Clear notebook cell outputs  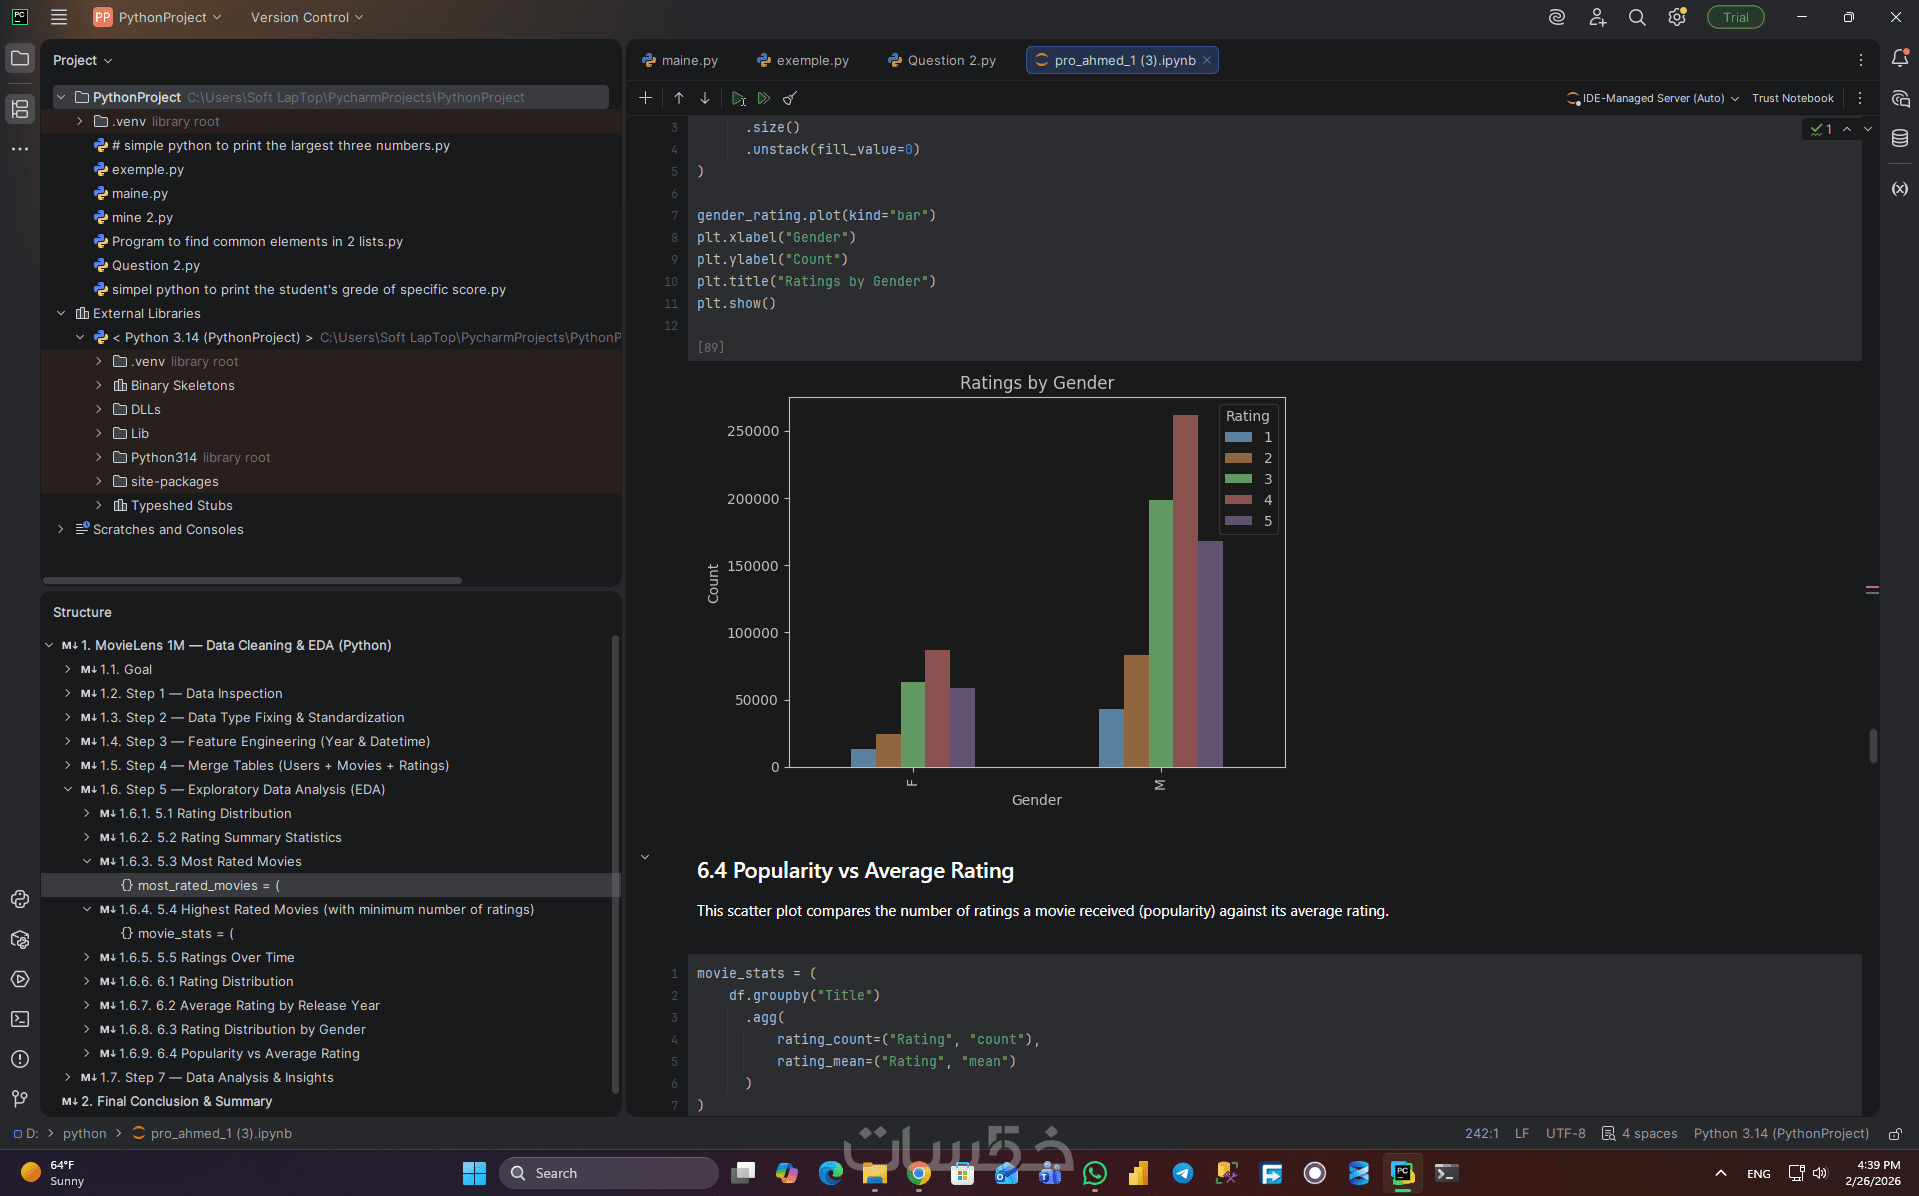click(790, 98)
